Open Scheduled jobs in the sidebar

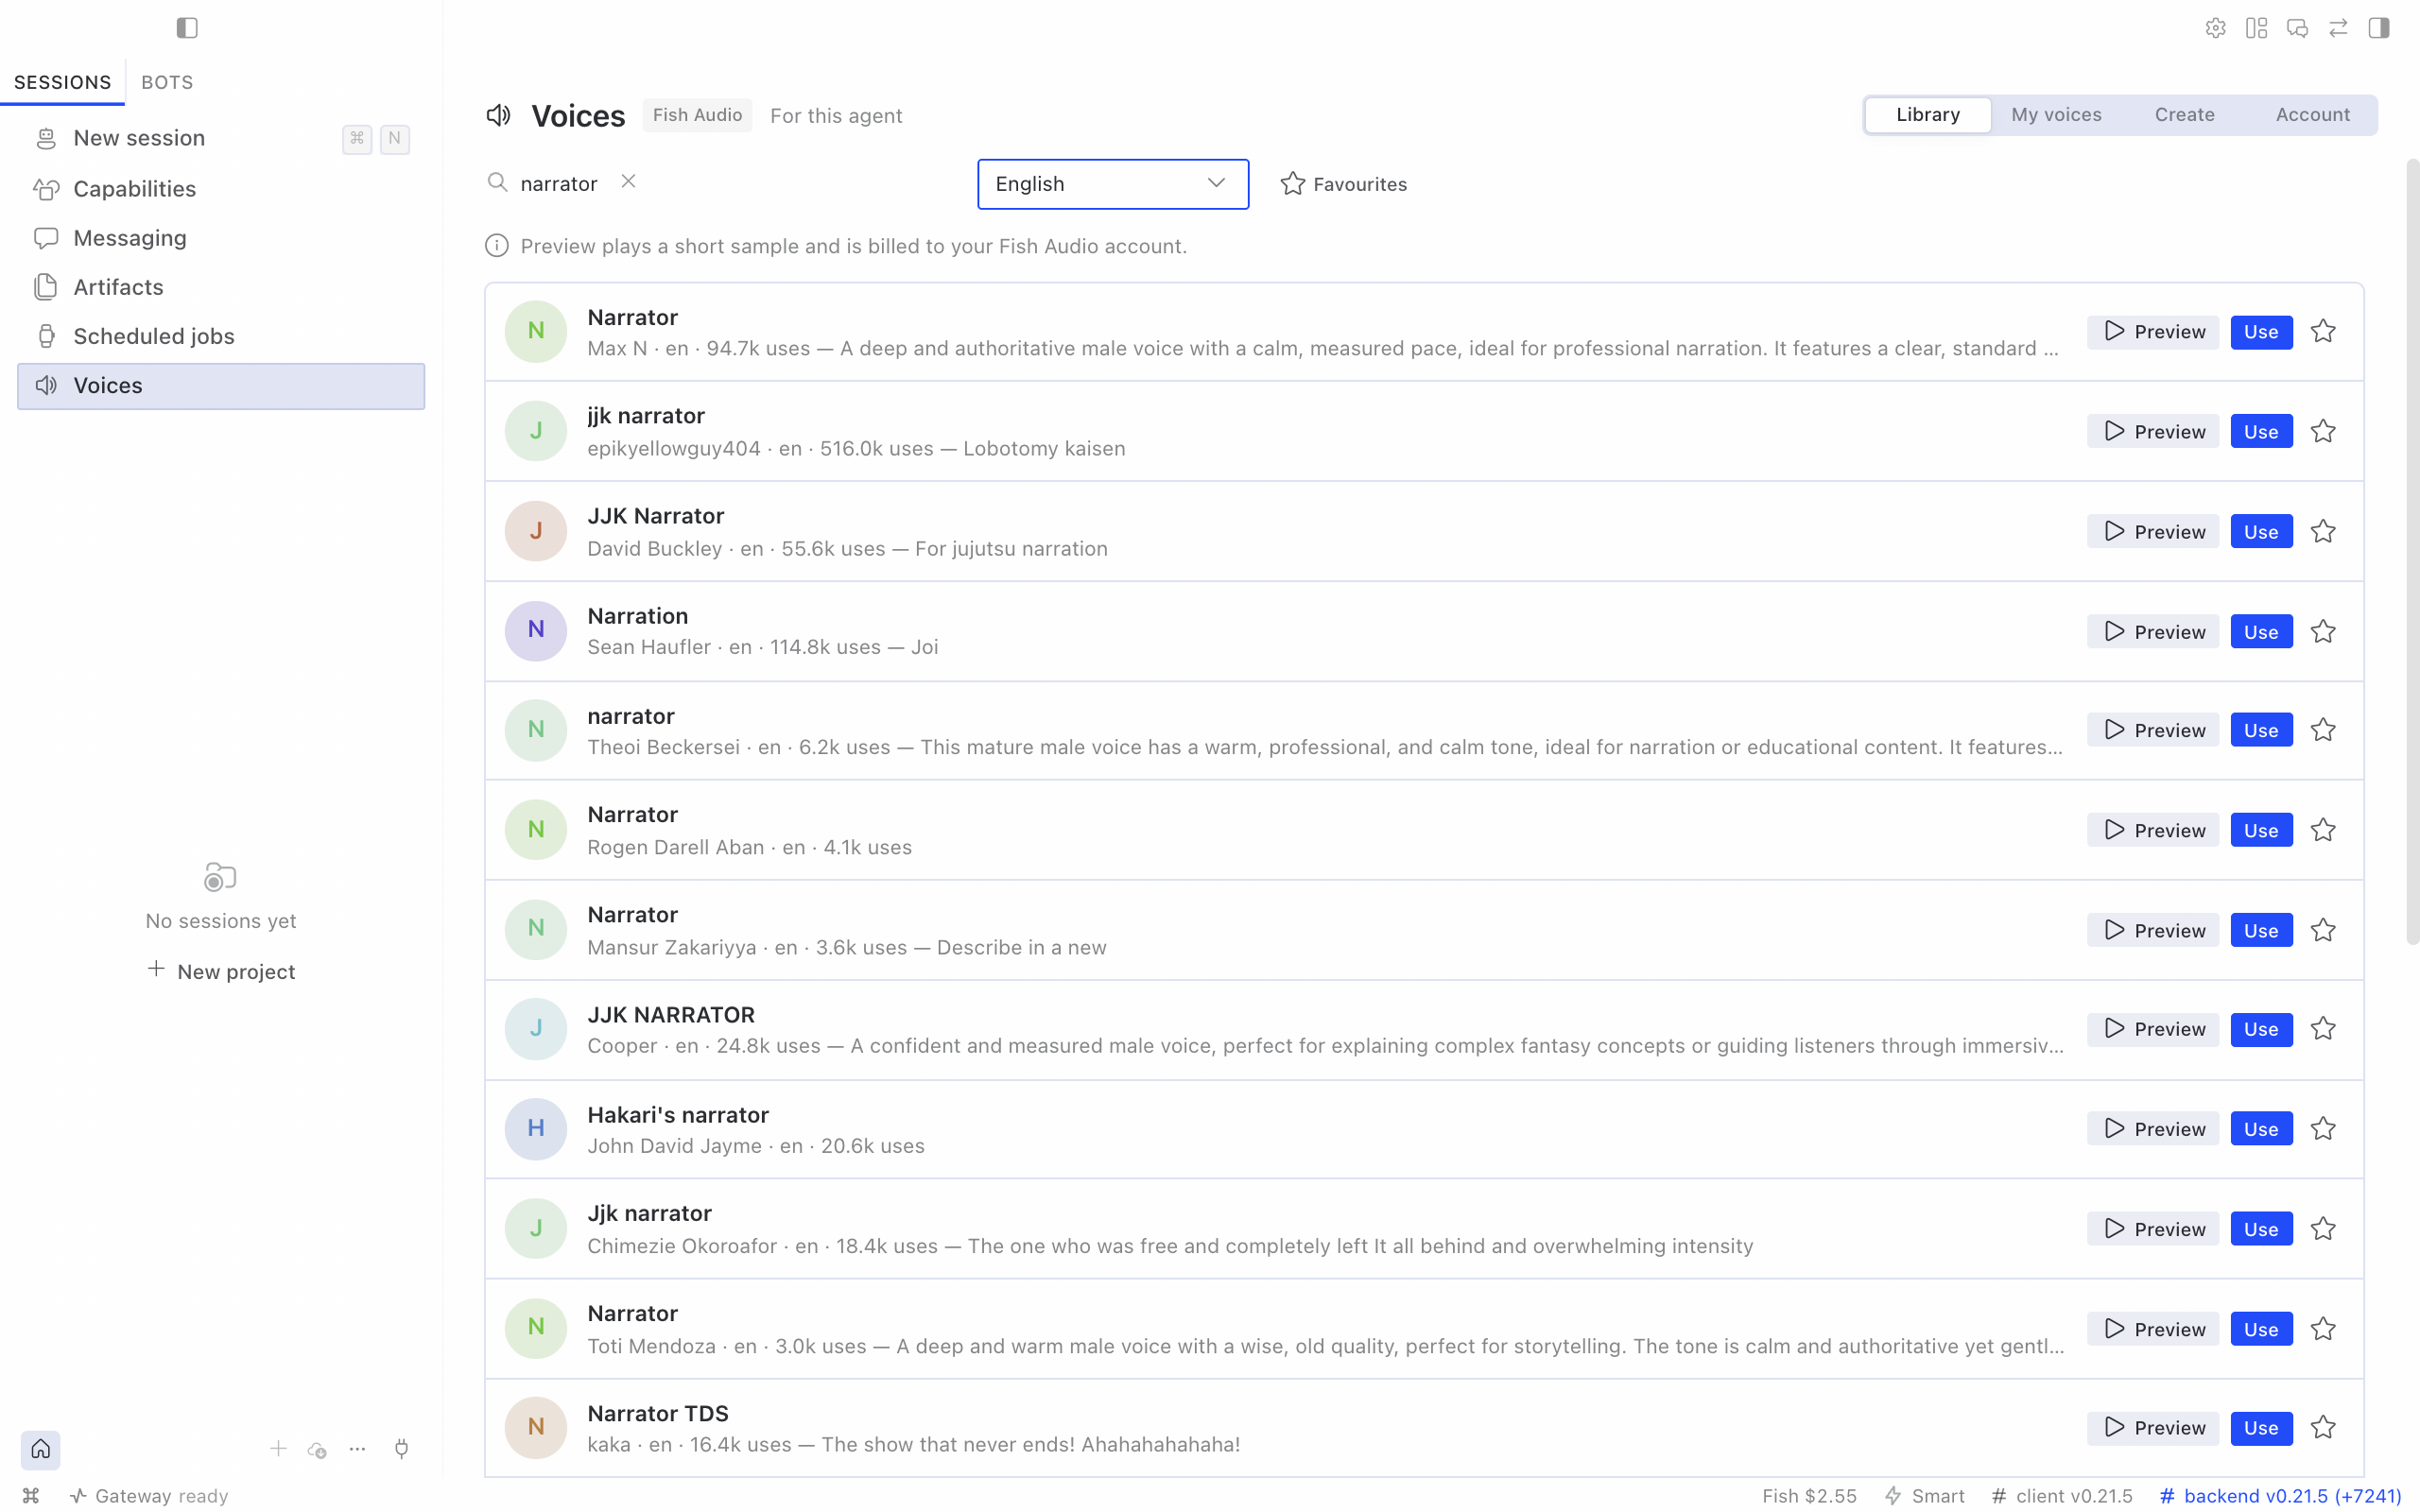pyautogui.click(x=221, y=336)
